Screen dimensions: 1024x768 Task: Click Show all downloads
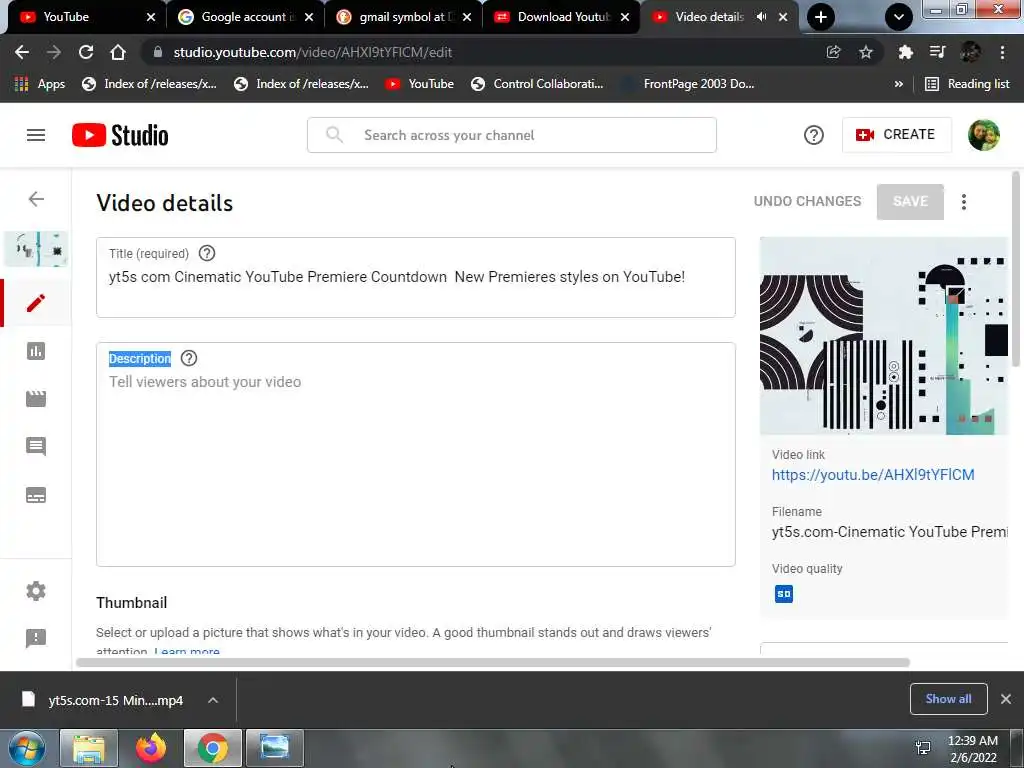tap(948, 699)
